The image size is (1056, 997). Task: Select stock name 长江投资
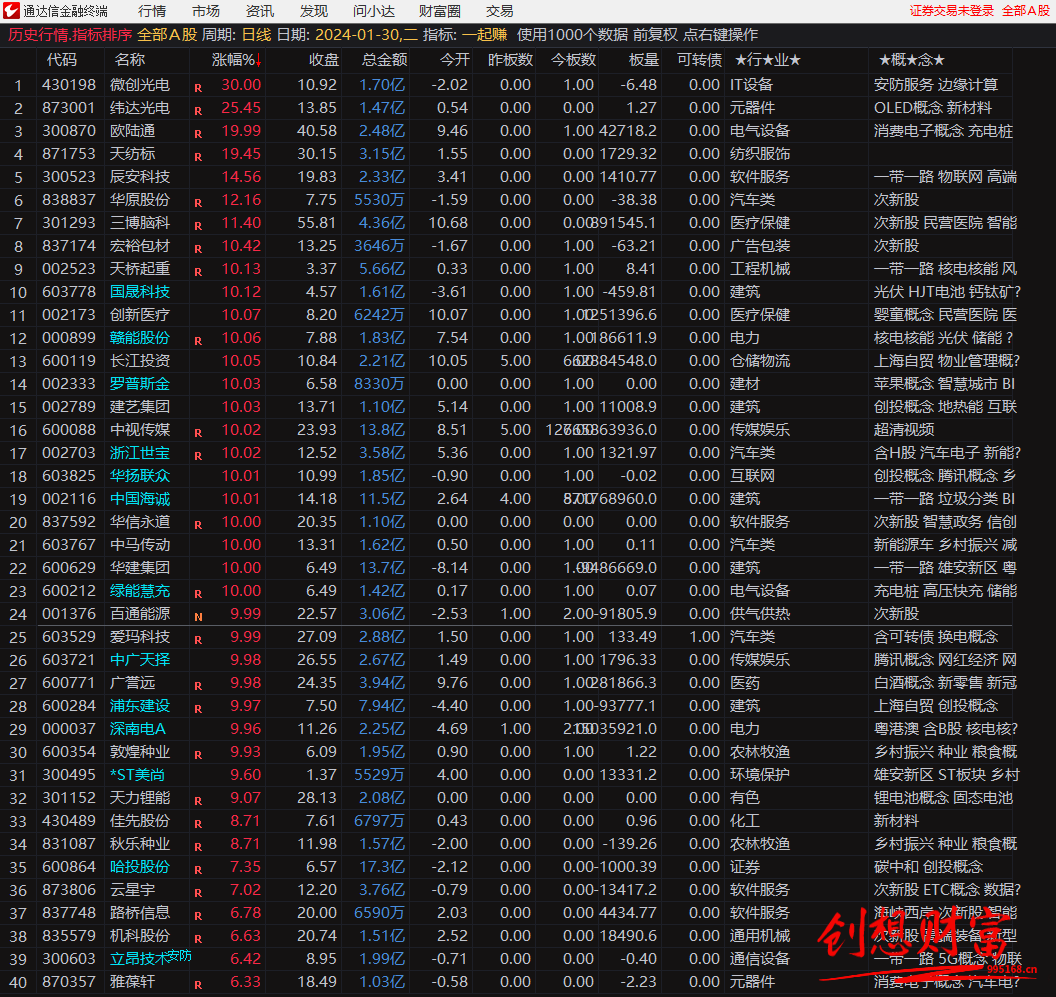pyautogui.click(x=140, y=360)
